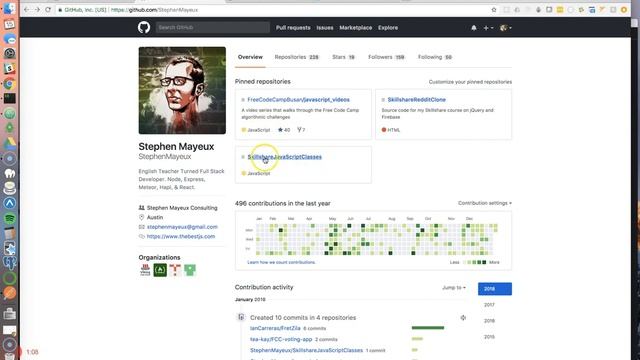The image size is (640, 360).
Task: Open the freeCodeCamp green organization avatar
Action: pos(160,270)
